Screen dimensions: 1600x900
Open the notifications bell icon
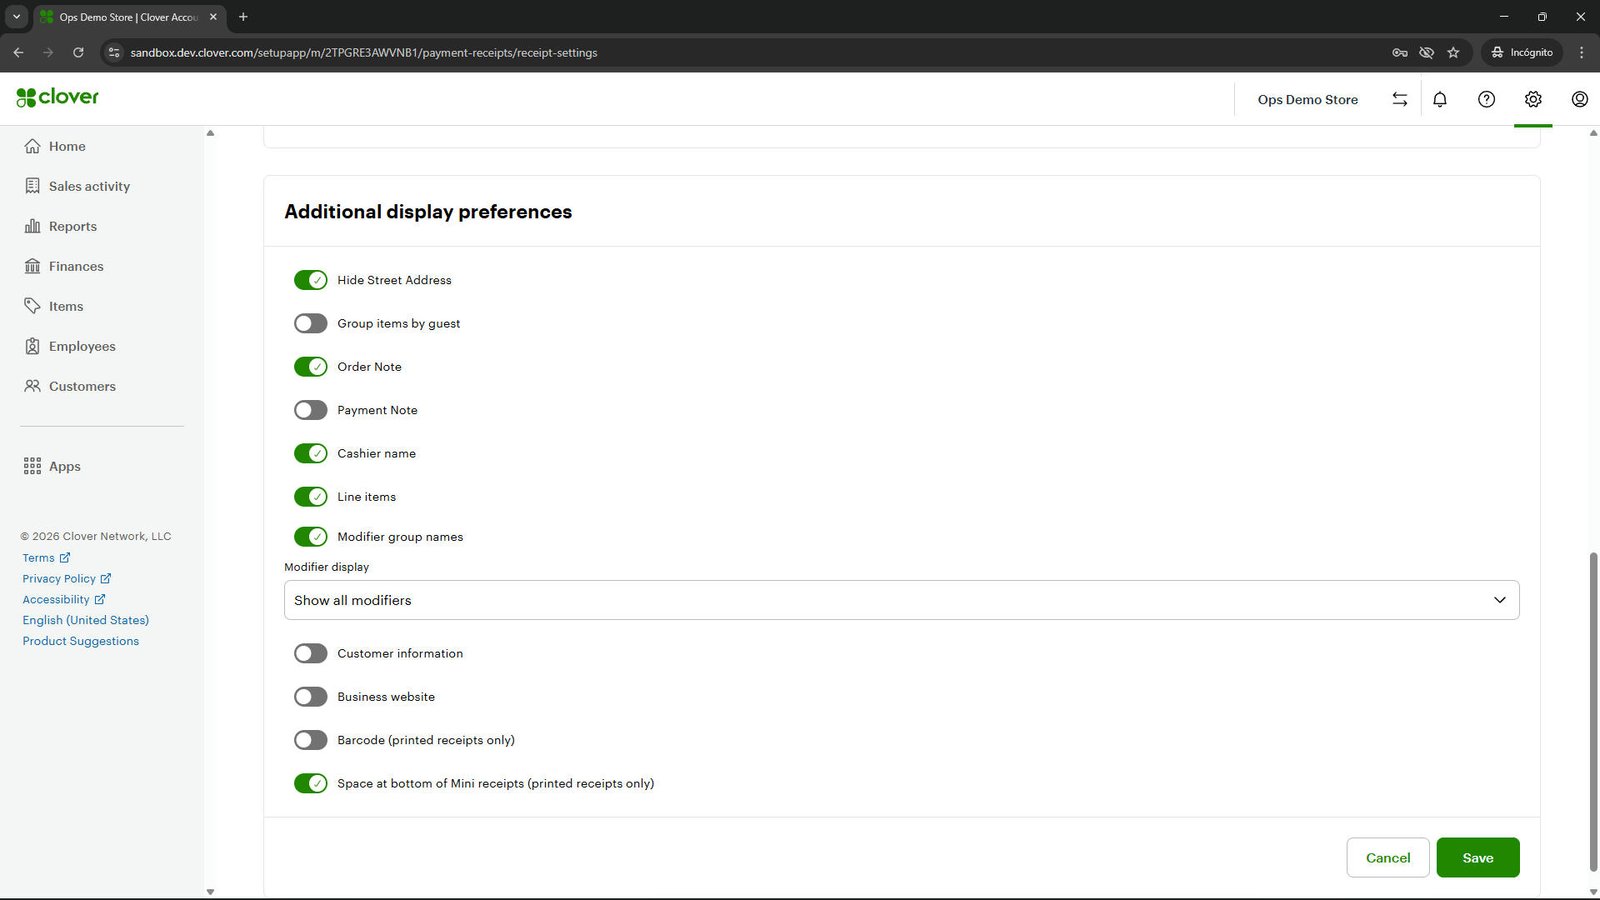tap(1440, 99)
